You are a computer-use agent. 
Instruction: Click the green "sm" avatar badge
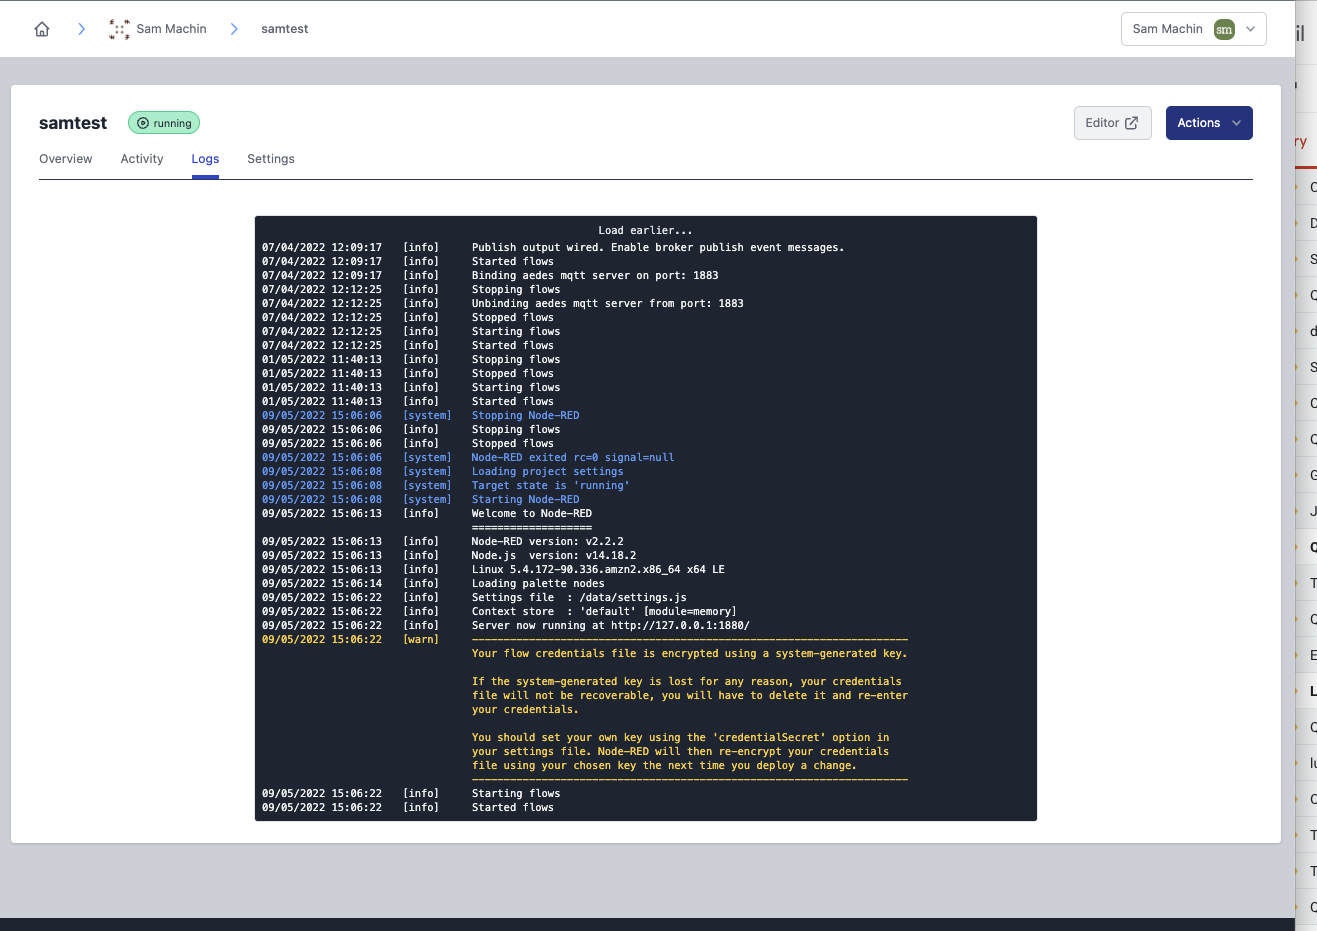click(1223, 30)
